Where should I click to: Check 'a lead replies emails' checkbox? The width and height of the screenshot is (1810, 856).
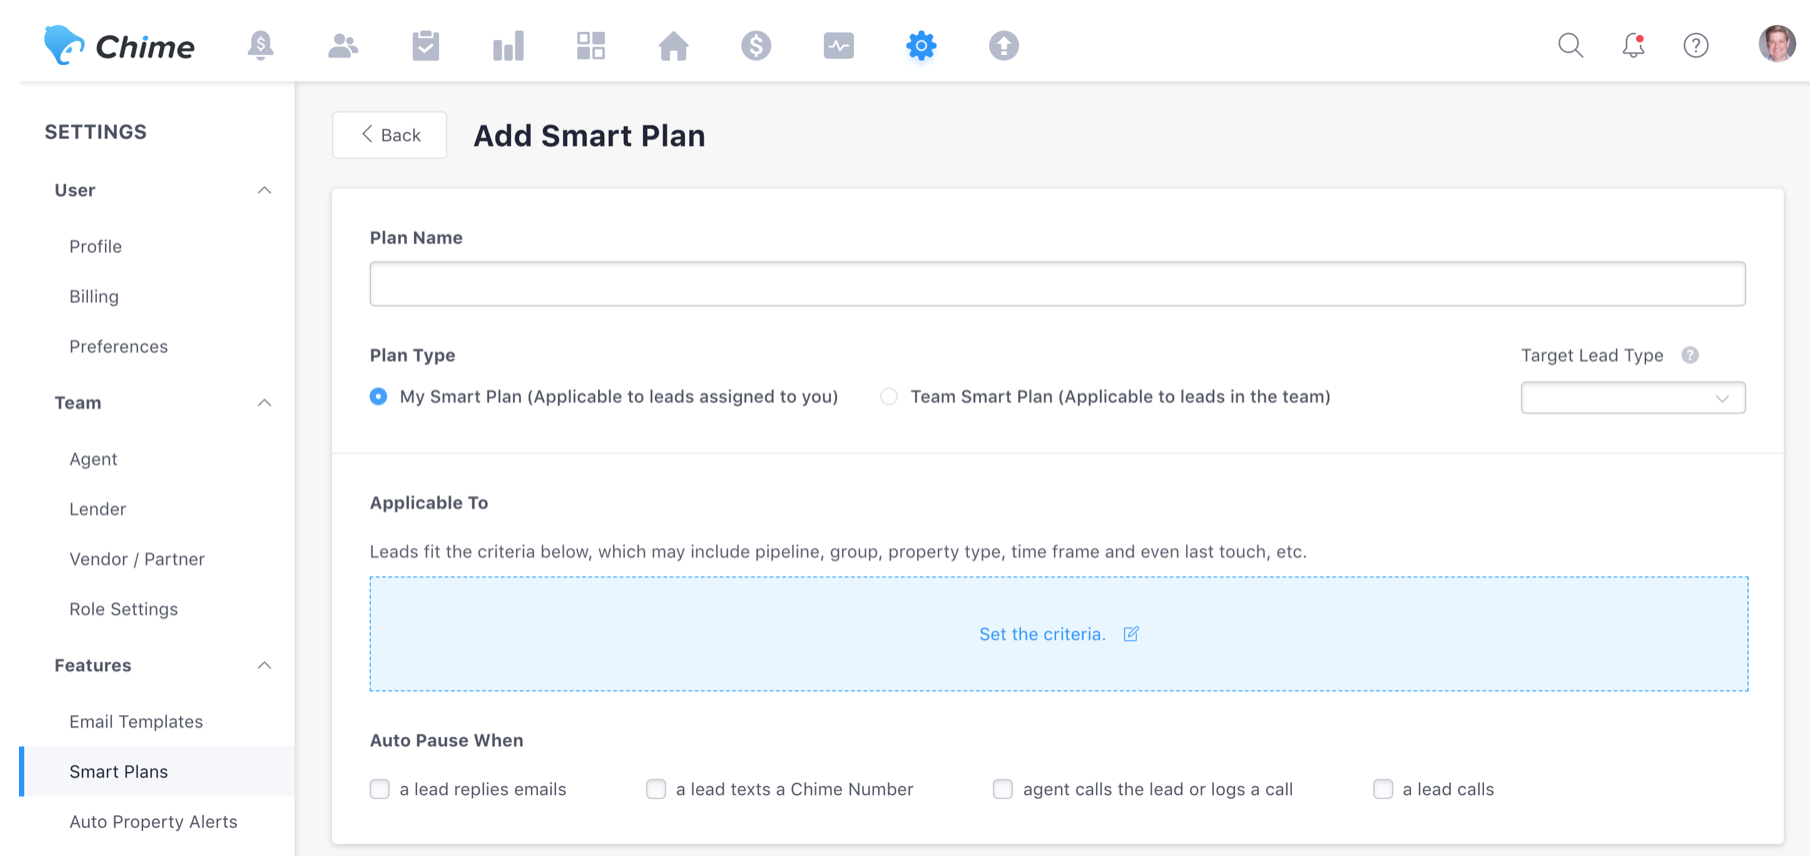click(x=380, y=789)
